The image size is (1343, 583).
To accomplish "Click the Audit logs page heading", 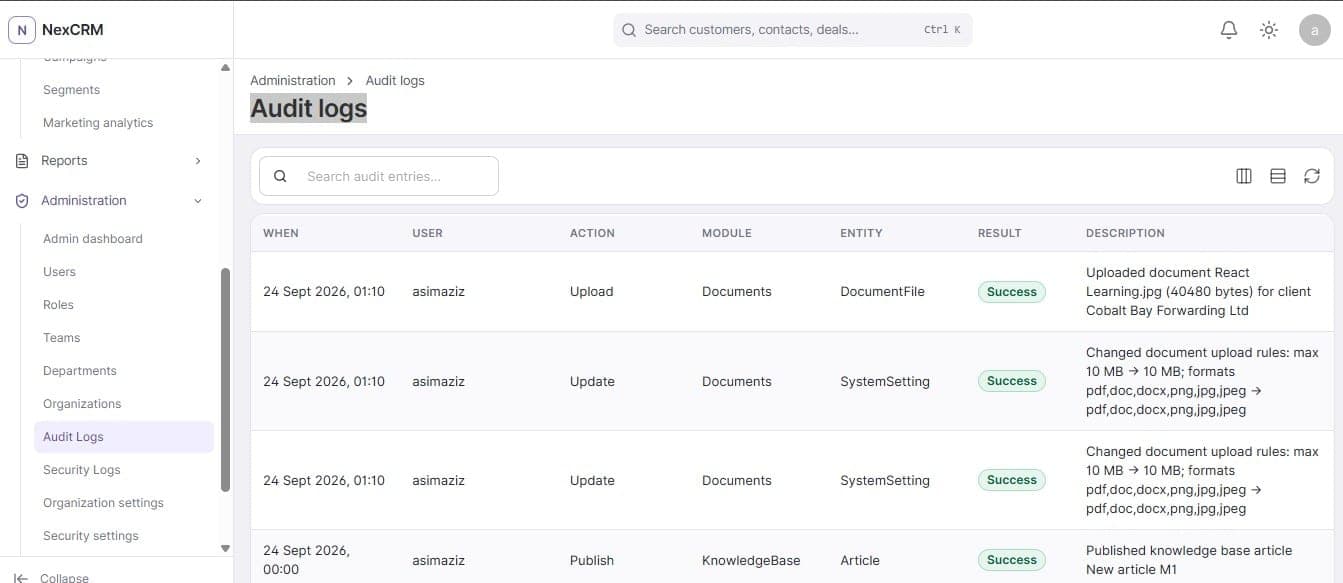I will coord(308,108).
